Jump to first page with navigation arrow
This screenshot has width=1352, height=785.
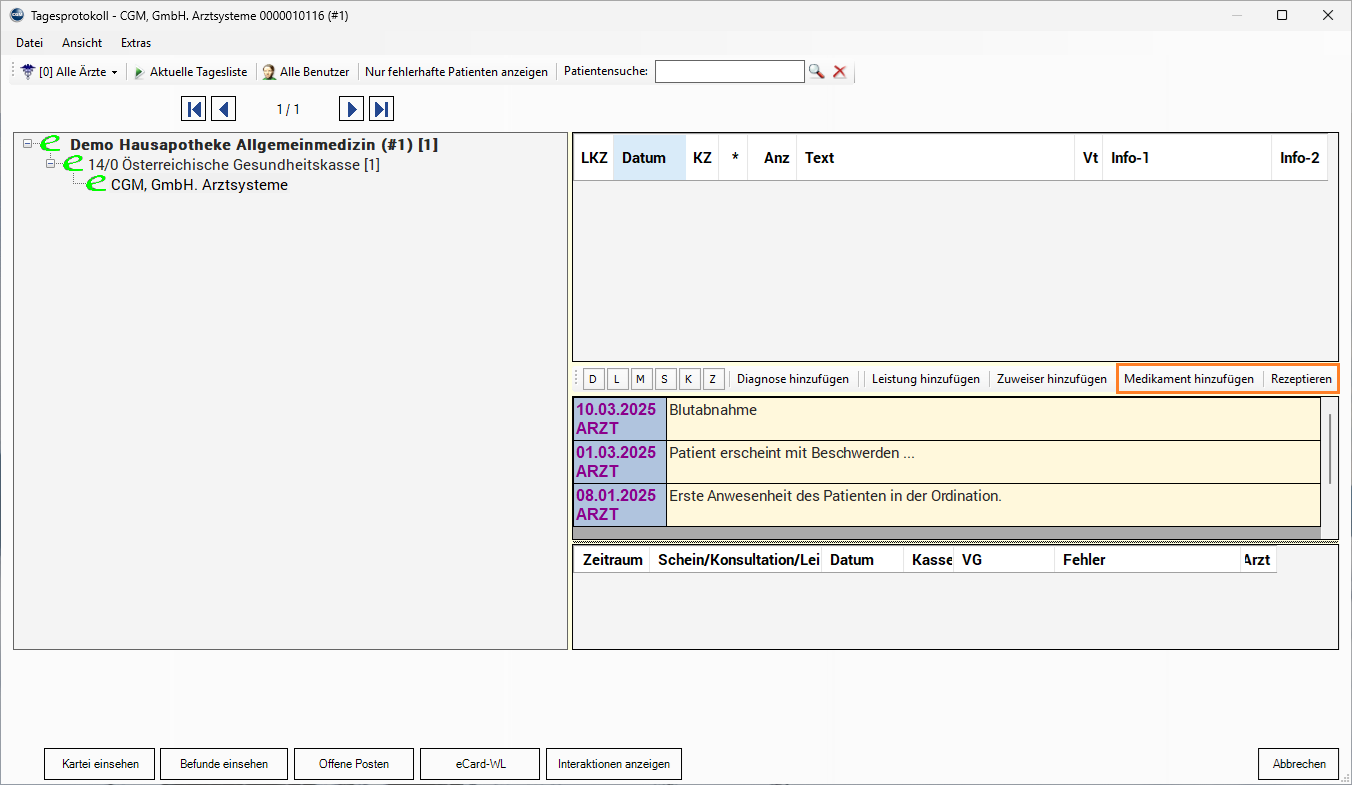click(194, 109)
